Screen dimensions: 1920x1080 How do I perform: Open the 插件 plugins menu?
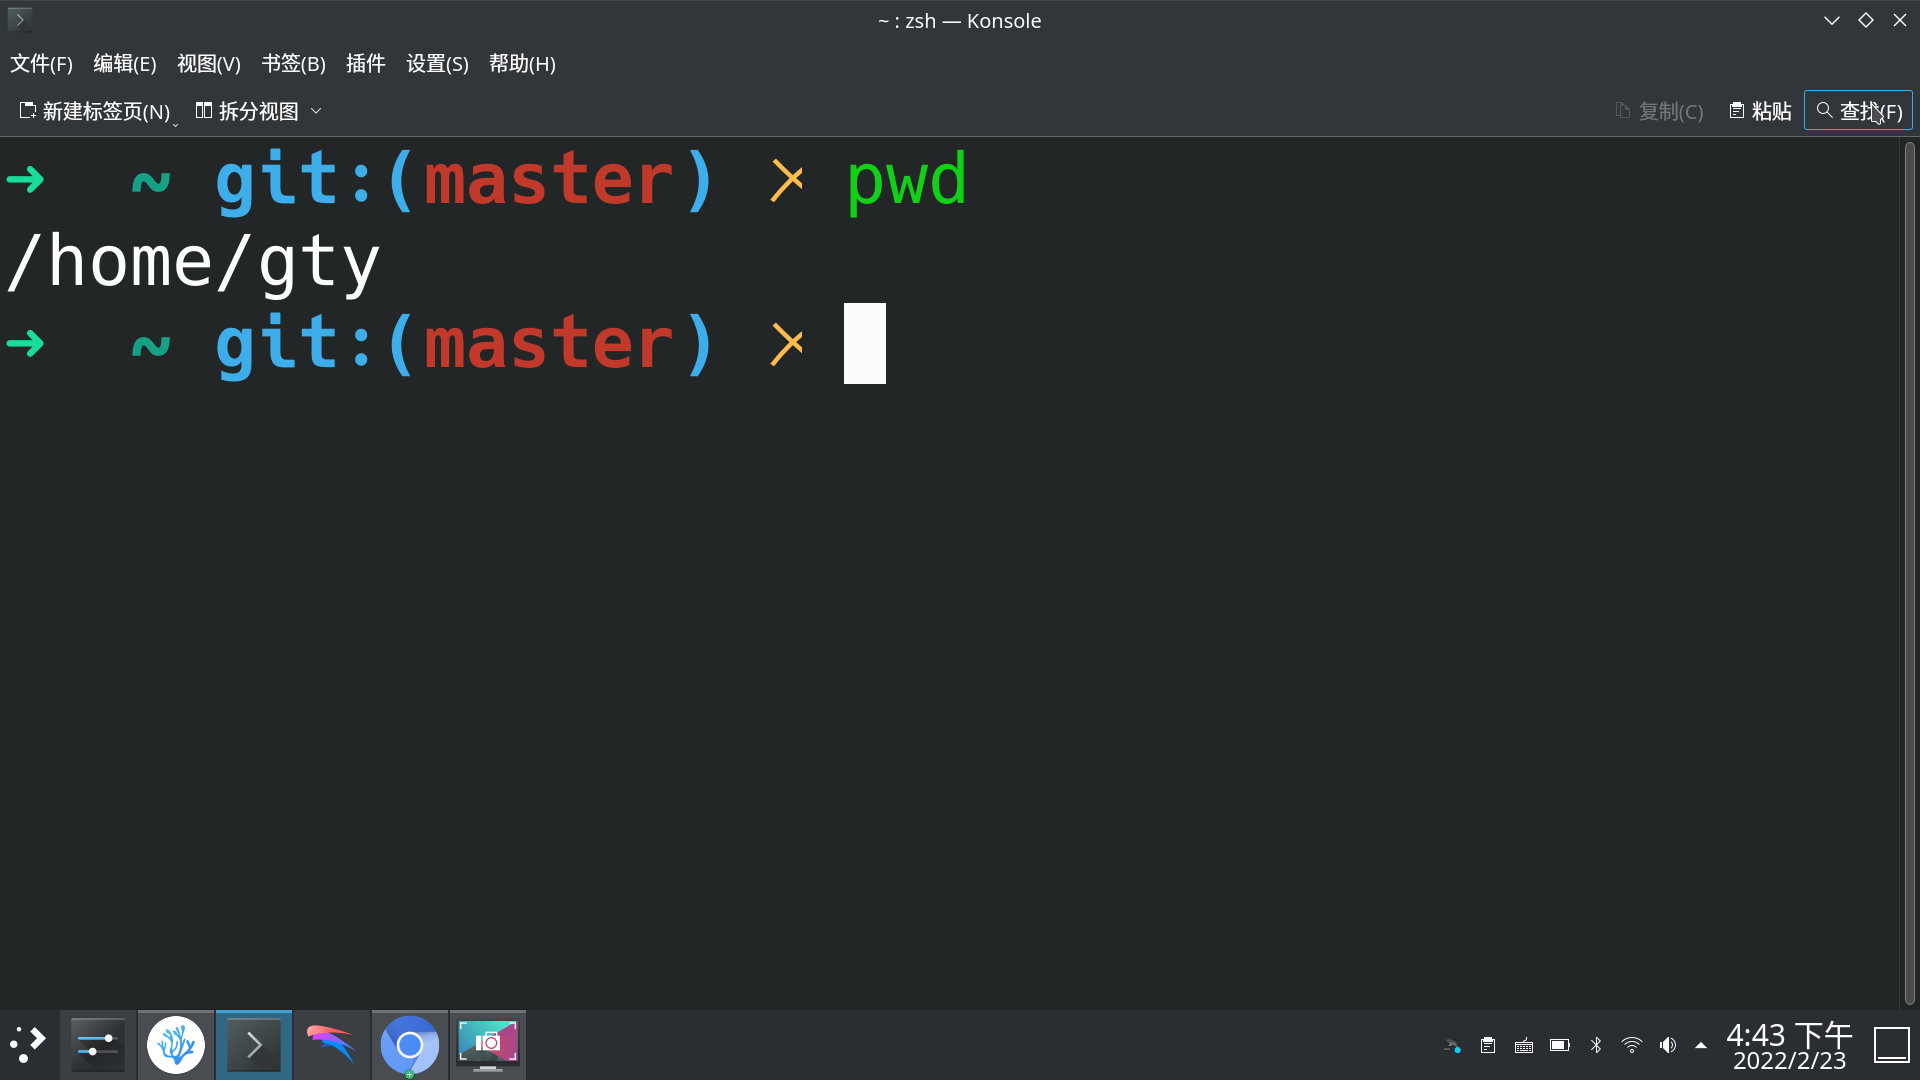pyautogui.click(x=365, y=64)
